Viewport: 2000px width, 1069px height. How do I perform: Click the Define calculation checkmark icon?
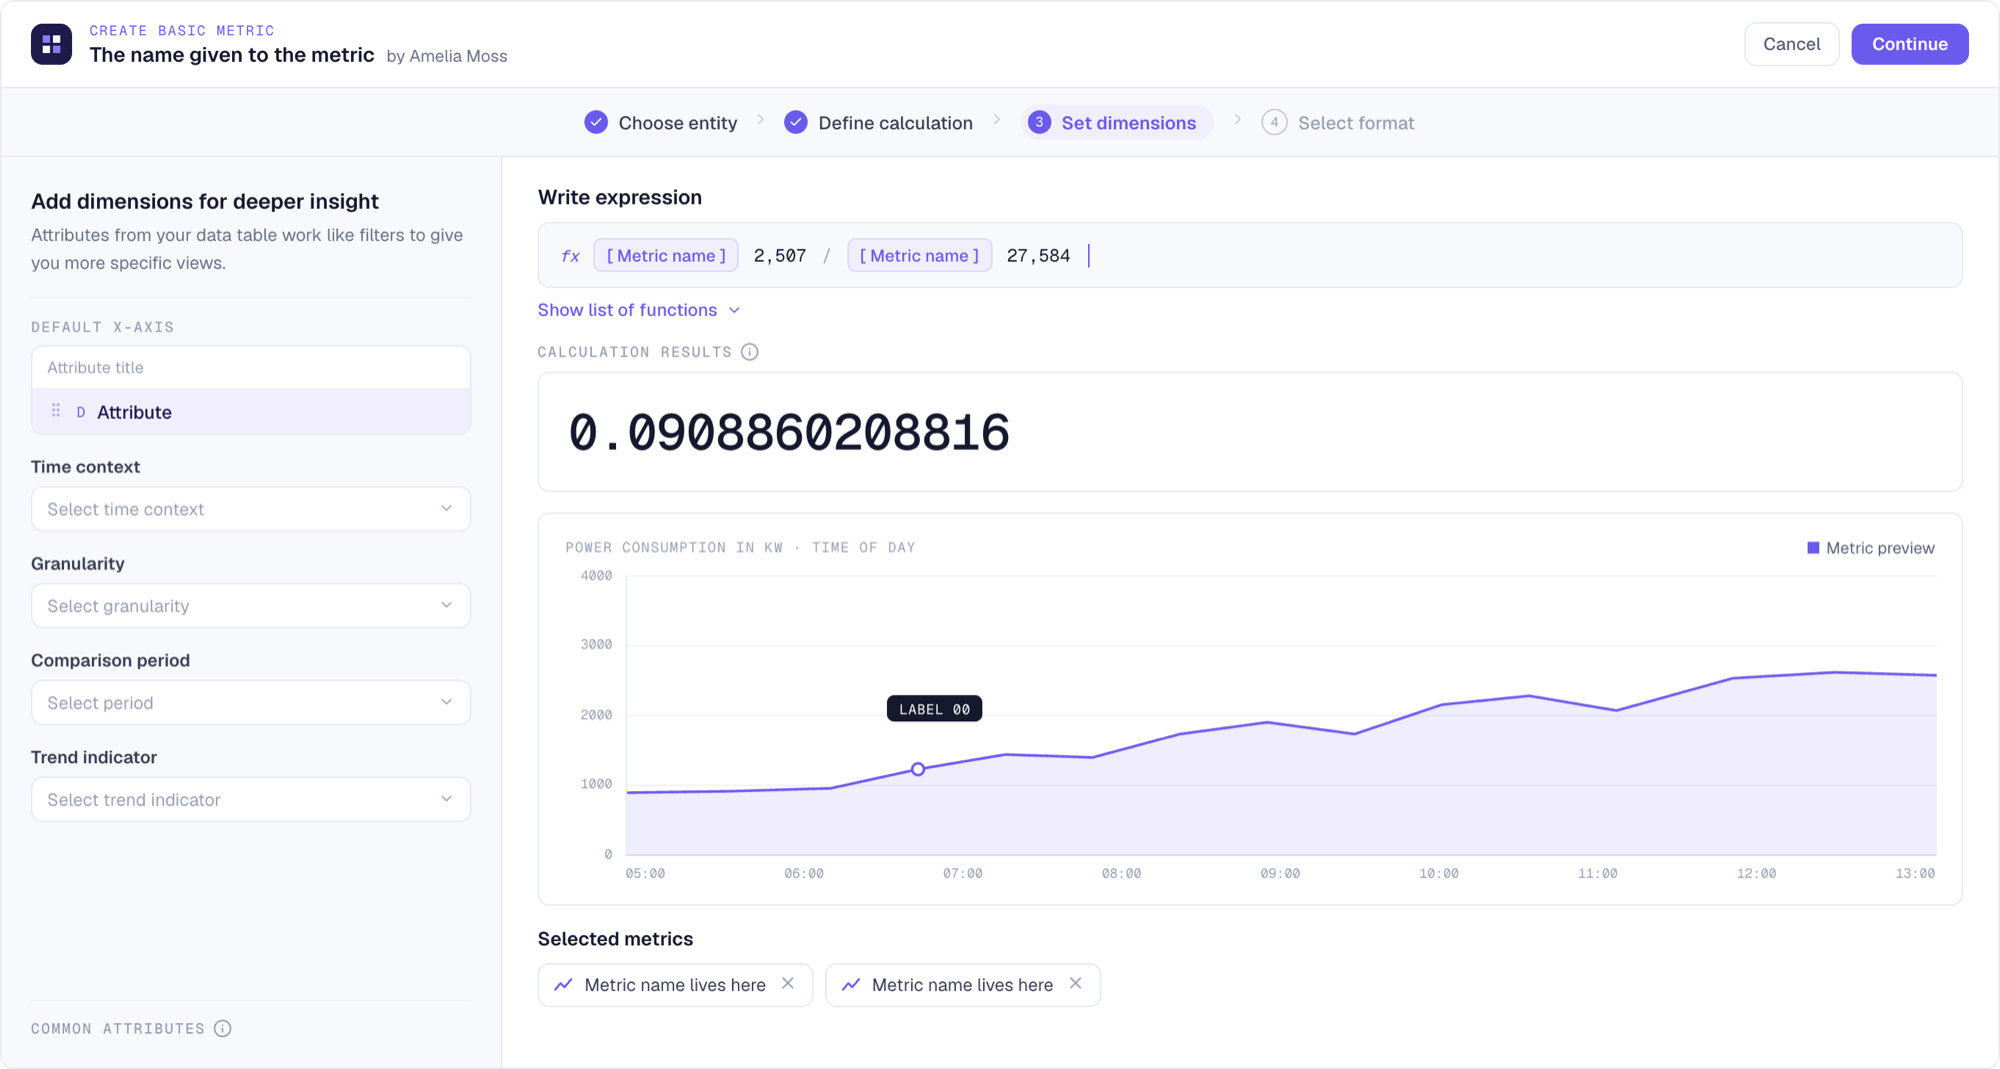coord(796,122)
